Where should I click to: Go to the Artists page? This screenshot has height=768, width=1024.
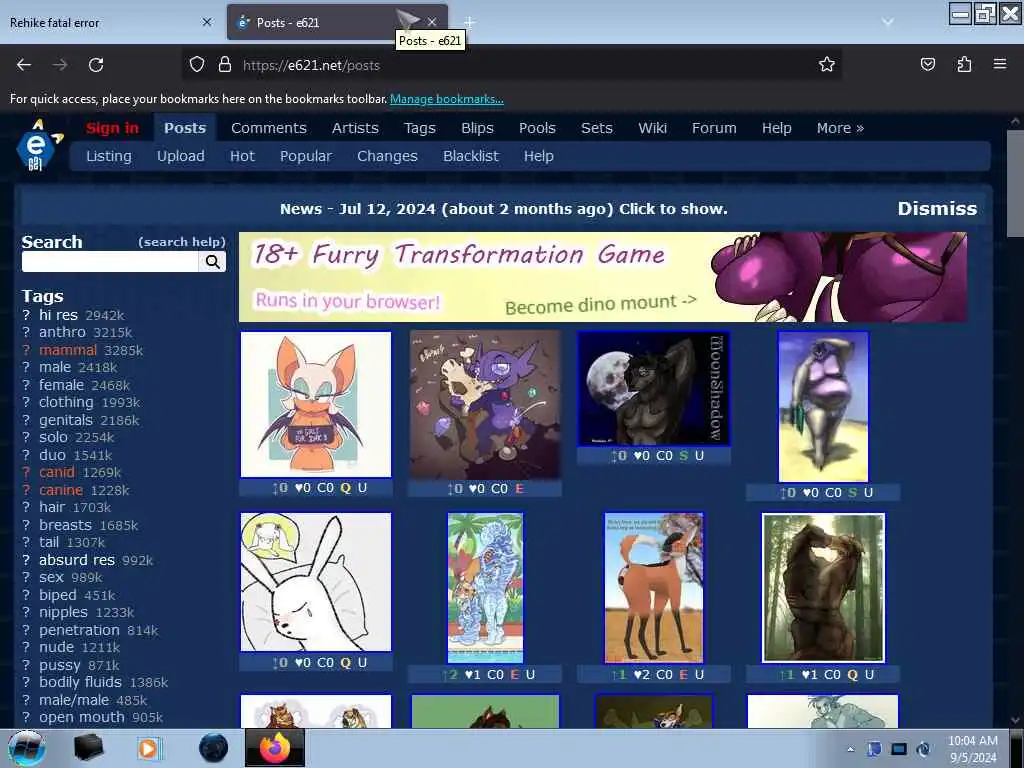pos(355,128)
